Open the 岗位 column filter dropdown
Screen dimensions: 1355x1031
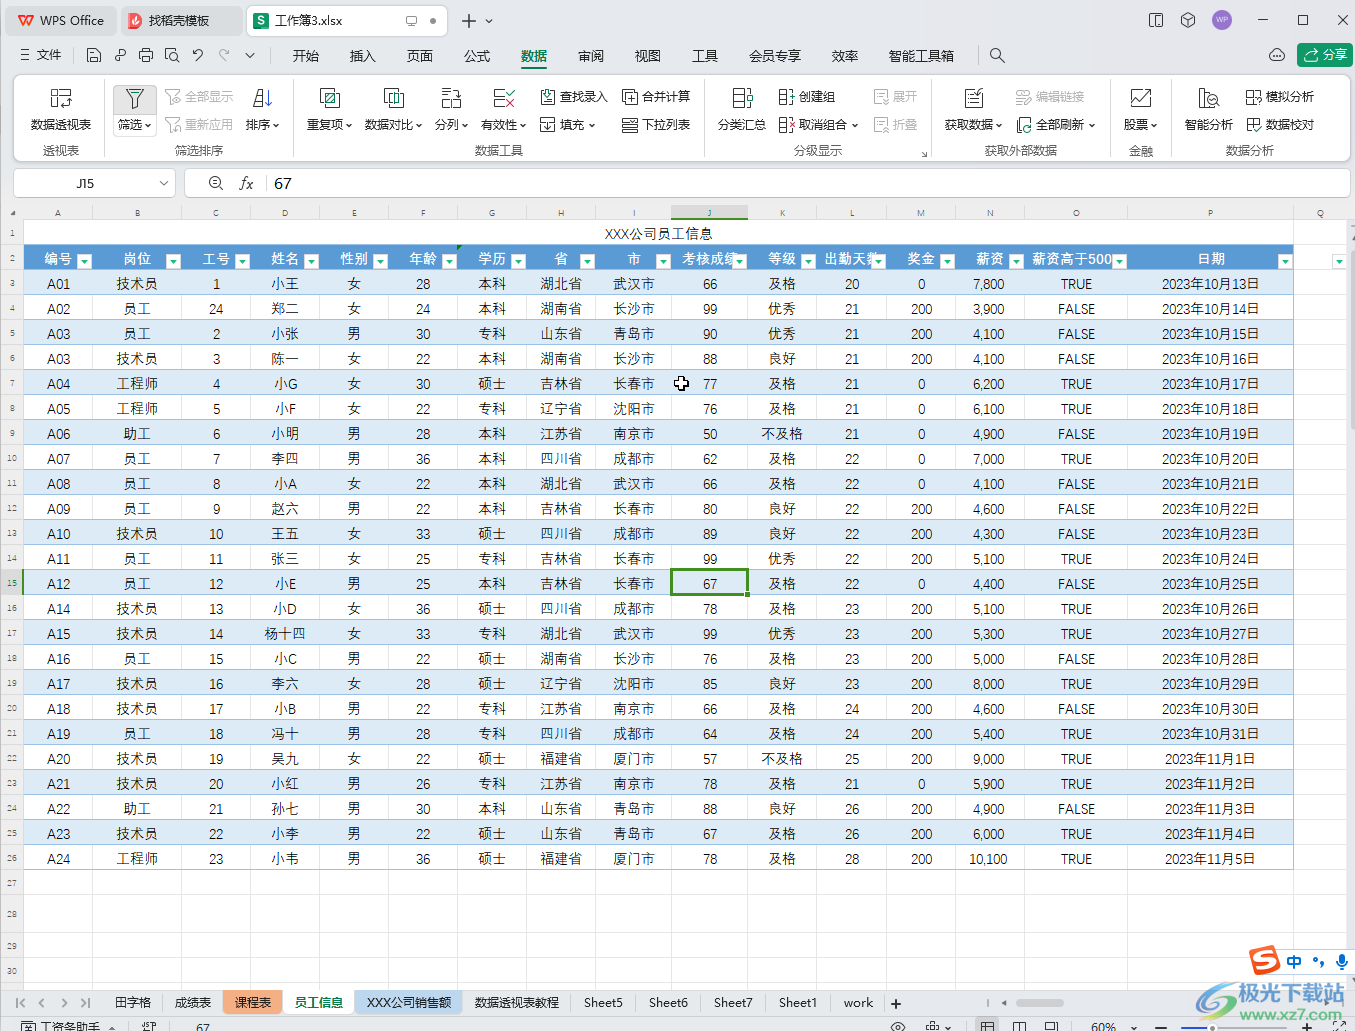173,261
